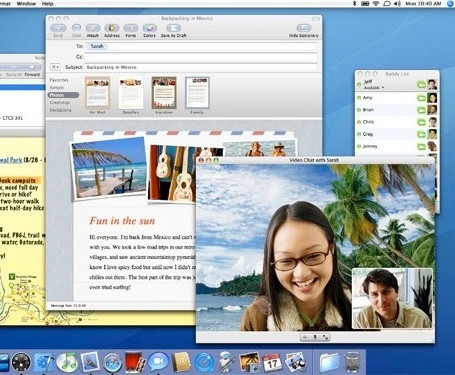The width and height of the screenshot is (455, 375).
Task: Open Address Book from the Dock
Action: [x=181, y=363]
